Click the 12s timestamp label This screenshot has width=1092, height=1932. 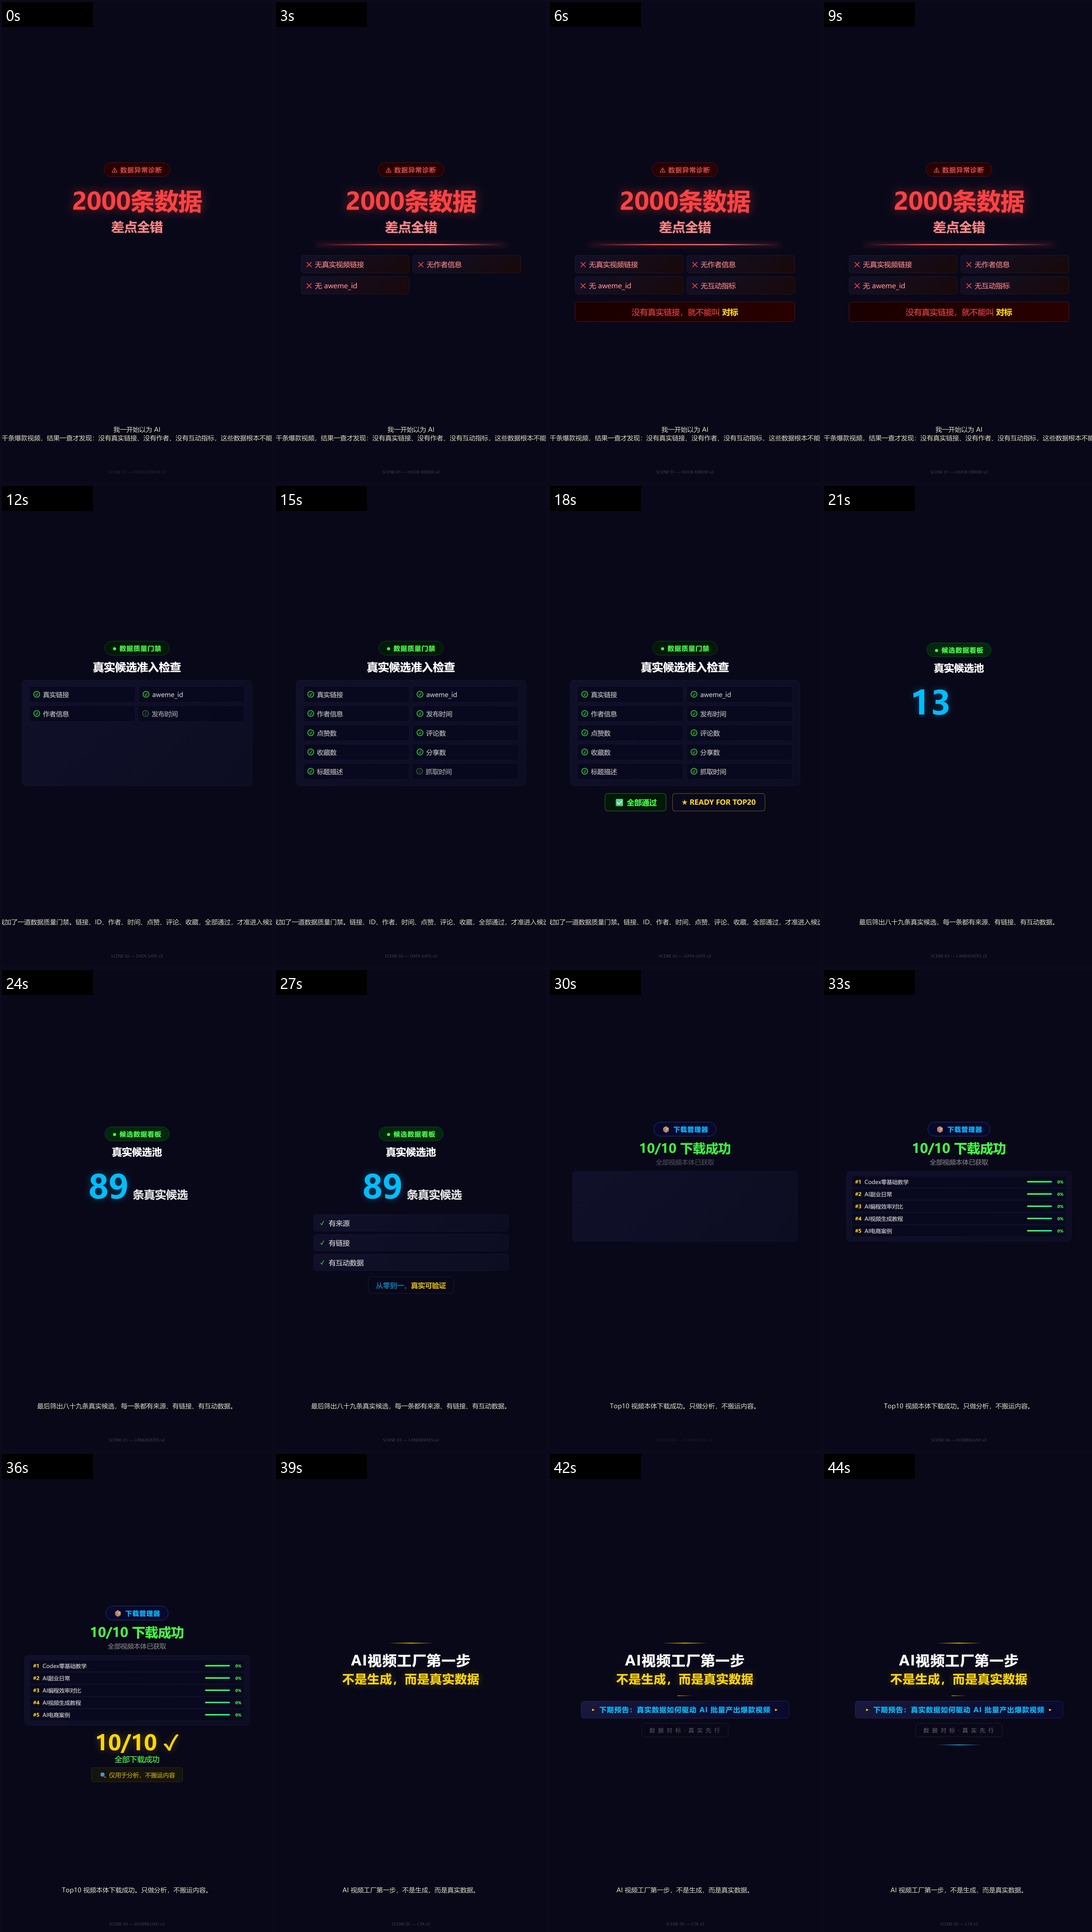click(x=17, y=500)
